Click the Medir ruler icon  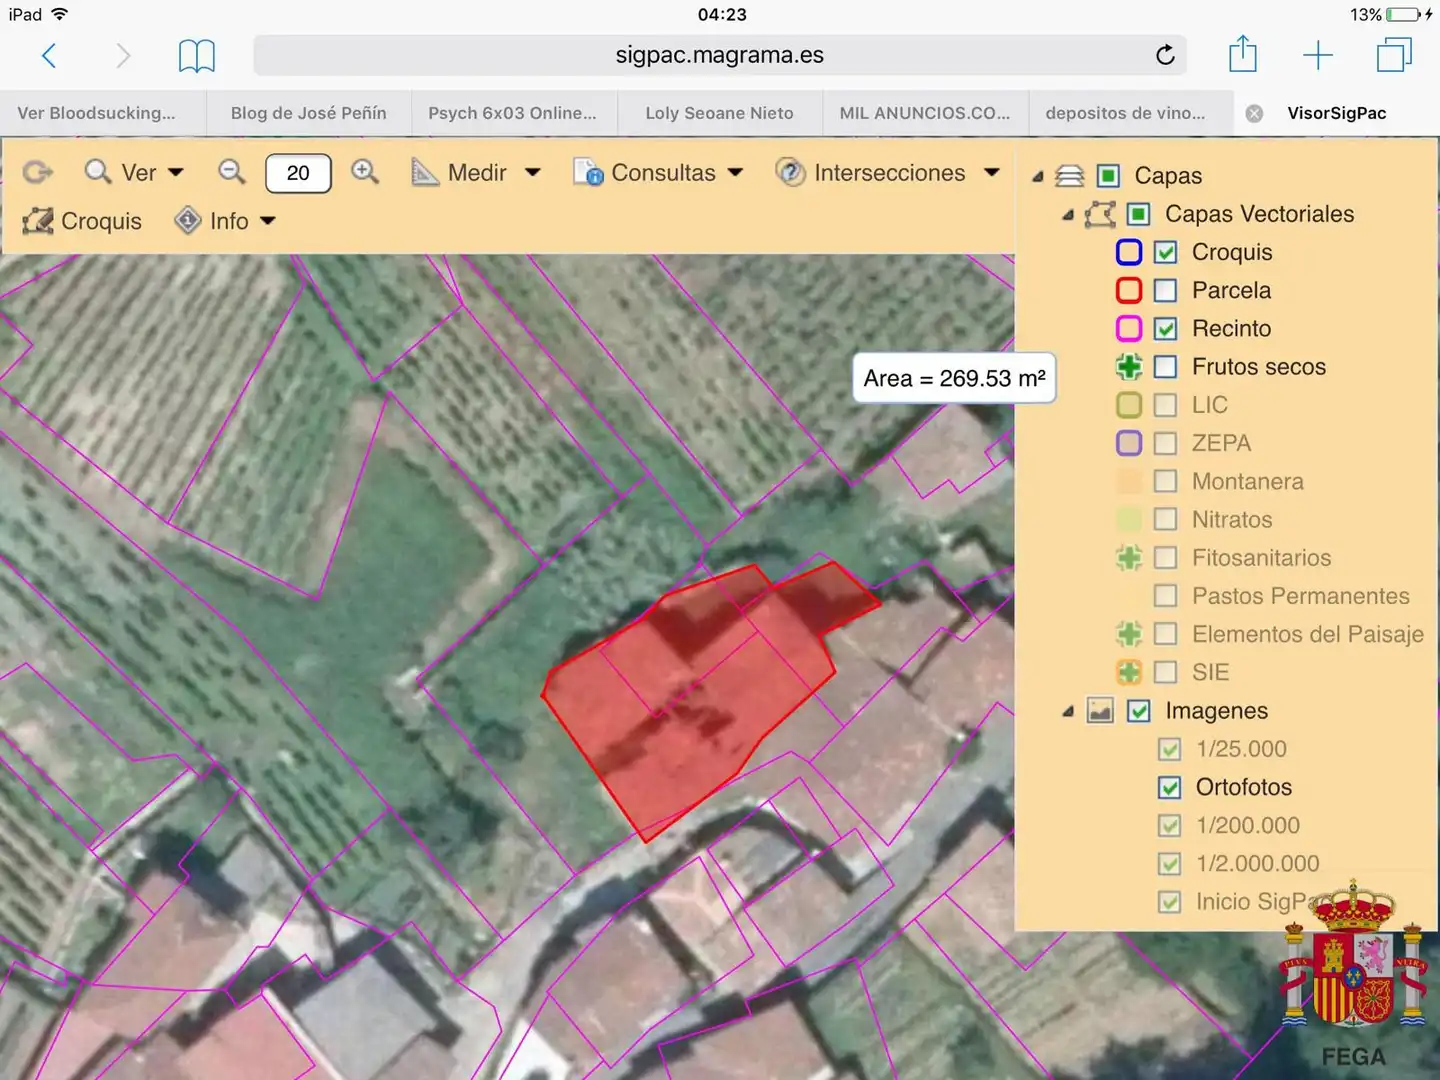click(425, 172)
